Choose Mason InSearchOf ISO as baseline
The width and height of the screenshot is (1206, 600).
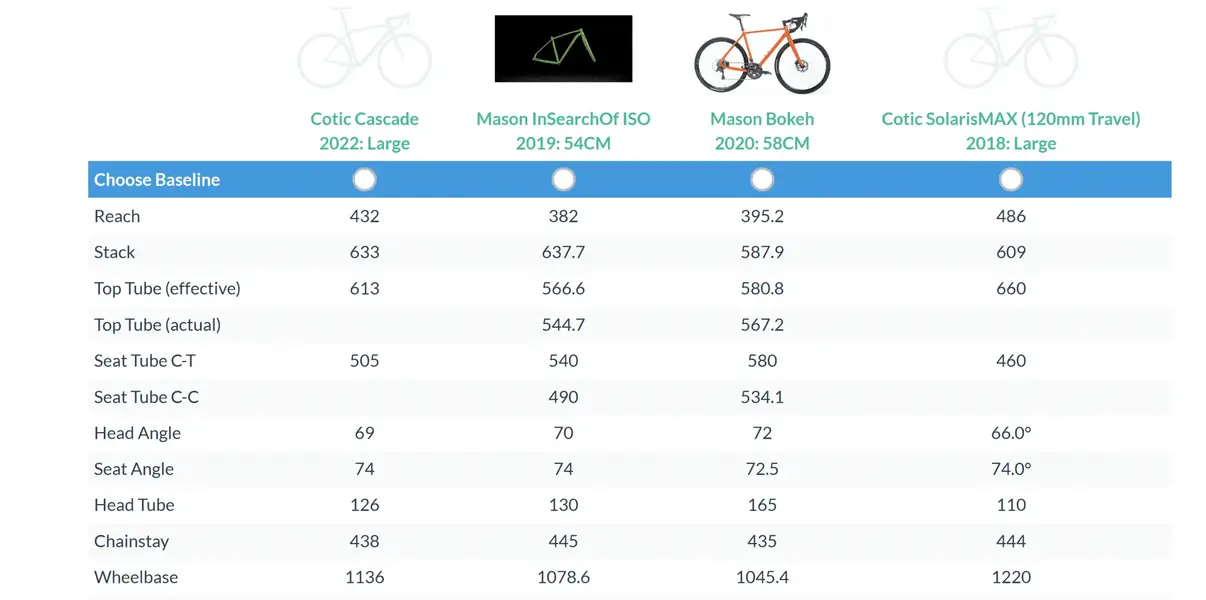(563, 179)
